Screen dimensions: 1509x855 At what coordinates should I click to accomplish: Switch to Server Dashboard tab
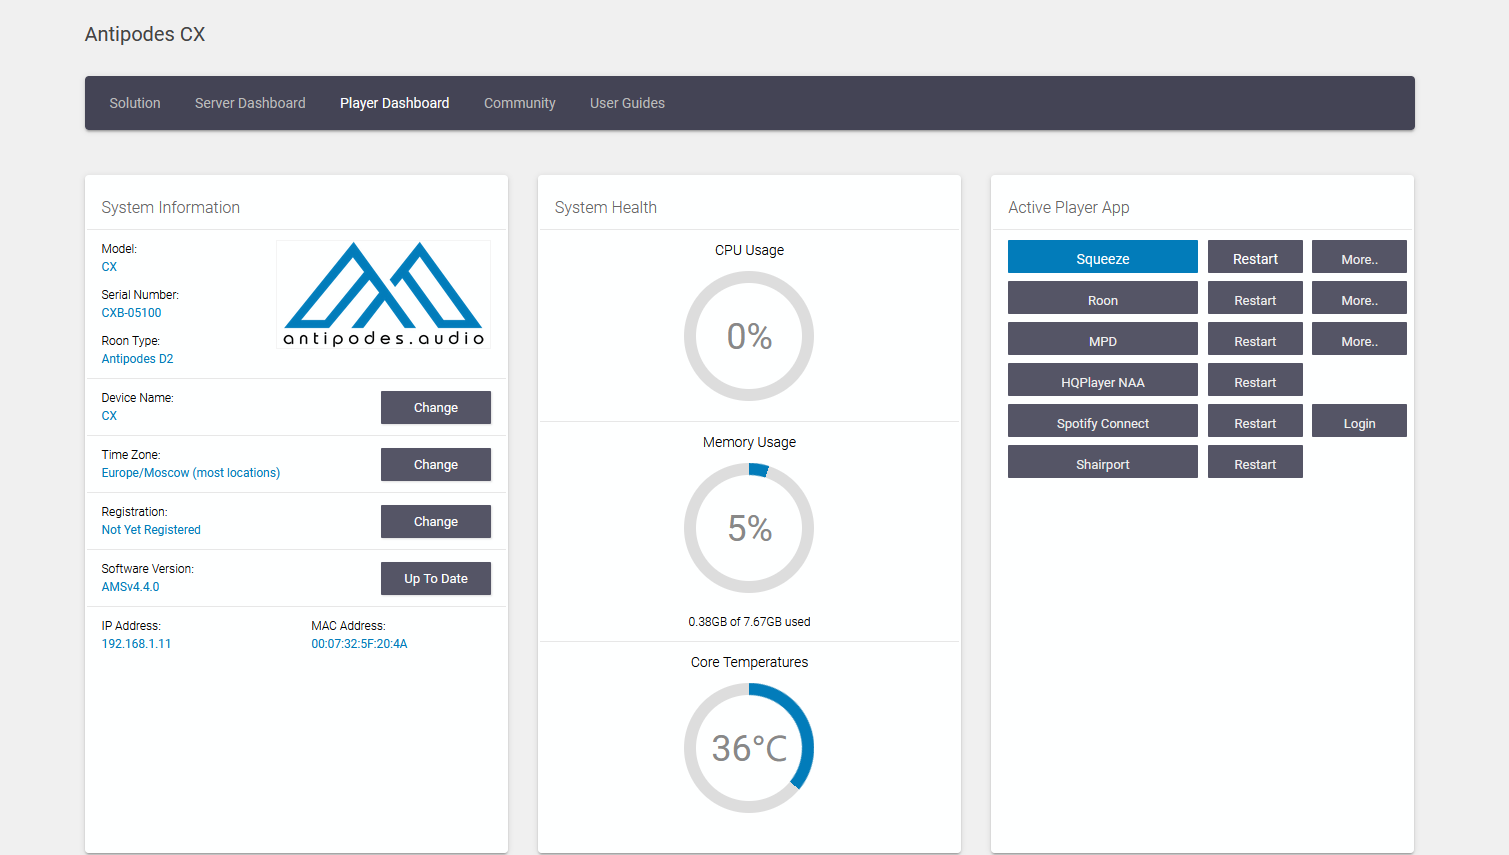[x=250, y=103]
